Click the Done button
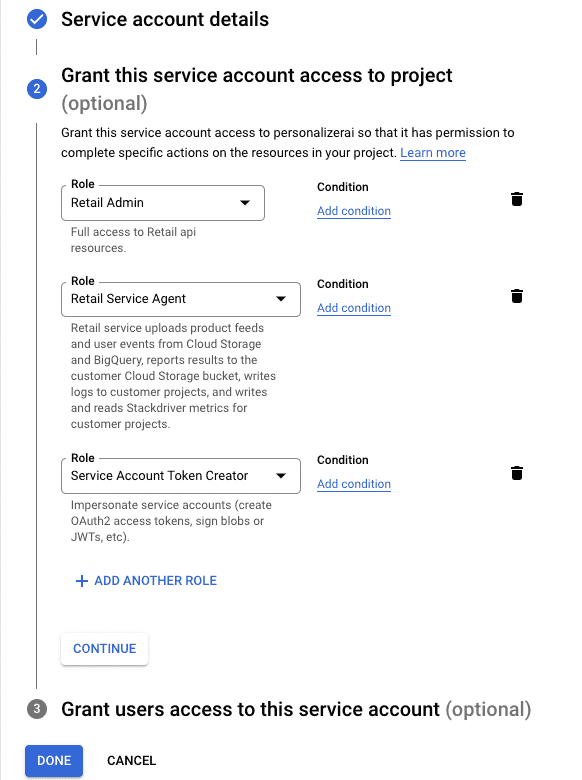 [54, 761]
